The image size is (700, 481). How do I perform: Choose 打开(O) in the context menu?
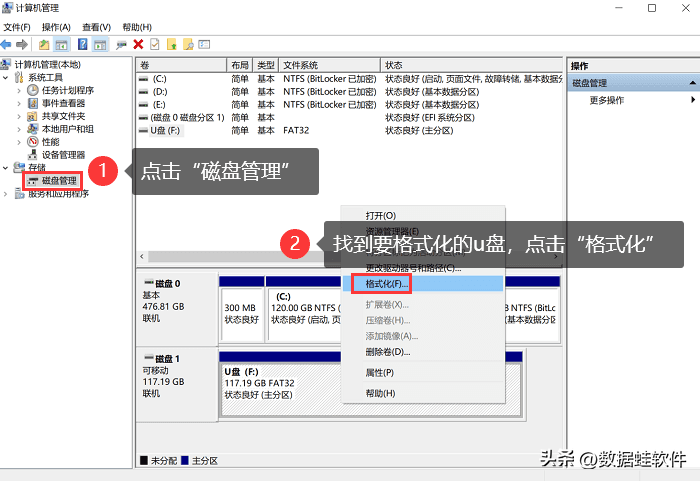pyautogui.click(x=423, y=216)
